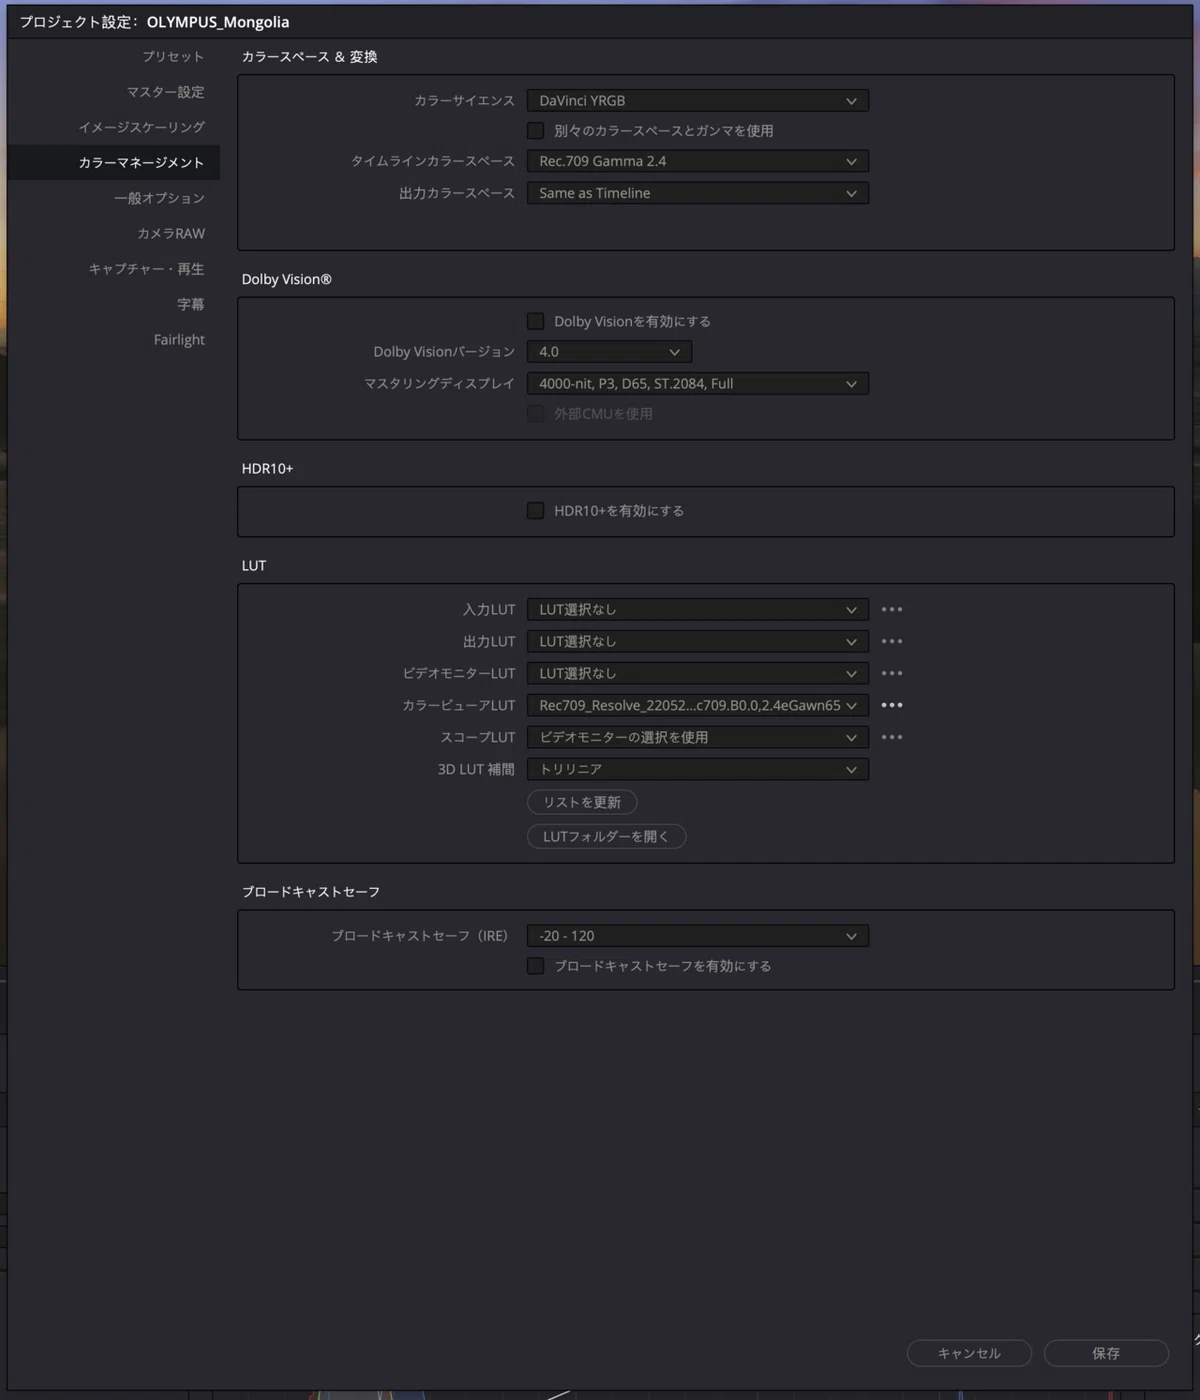Click キャンセル button

click(x=969, y=1353)
